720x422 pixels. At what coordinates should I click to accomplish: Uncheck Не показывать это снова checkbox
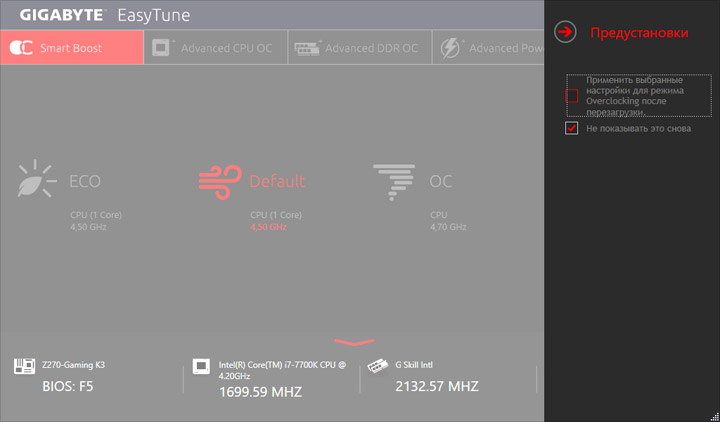point(571,128)
